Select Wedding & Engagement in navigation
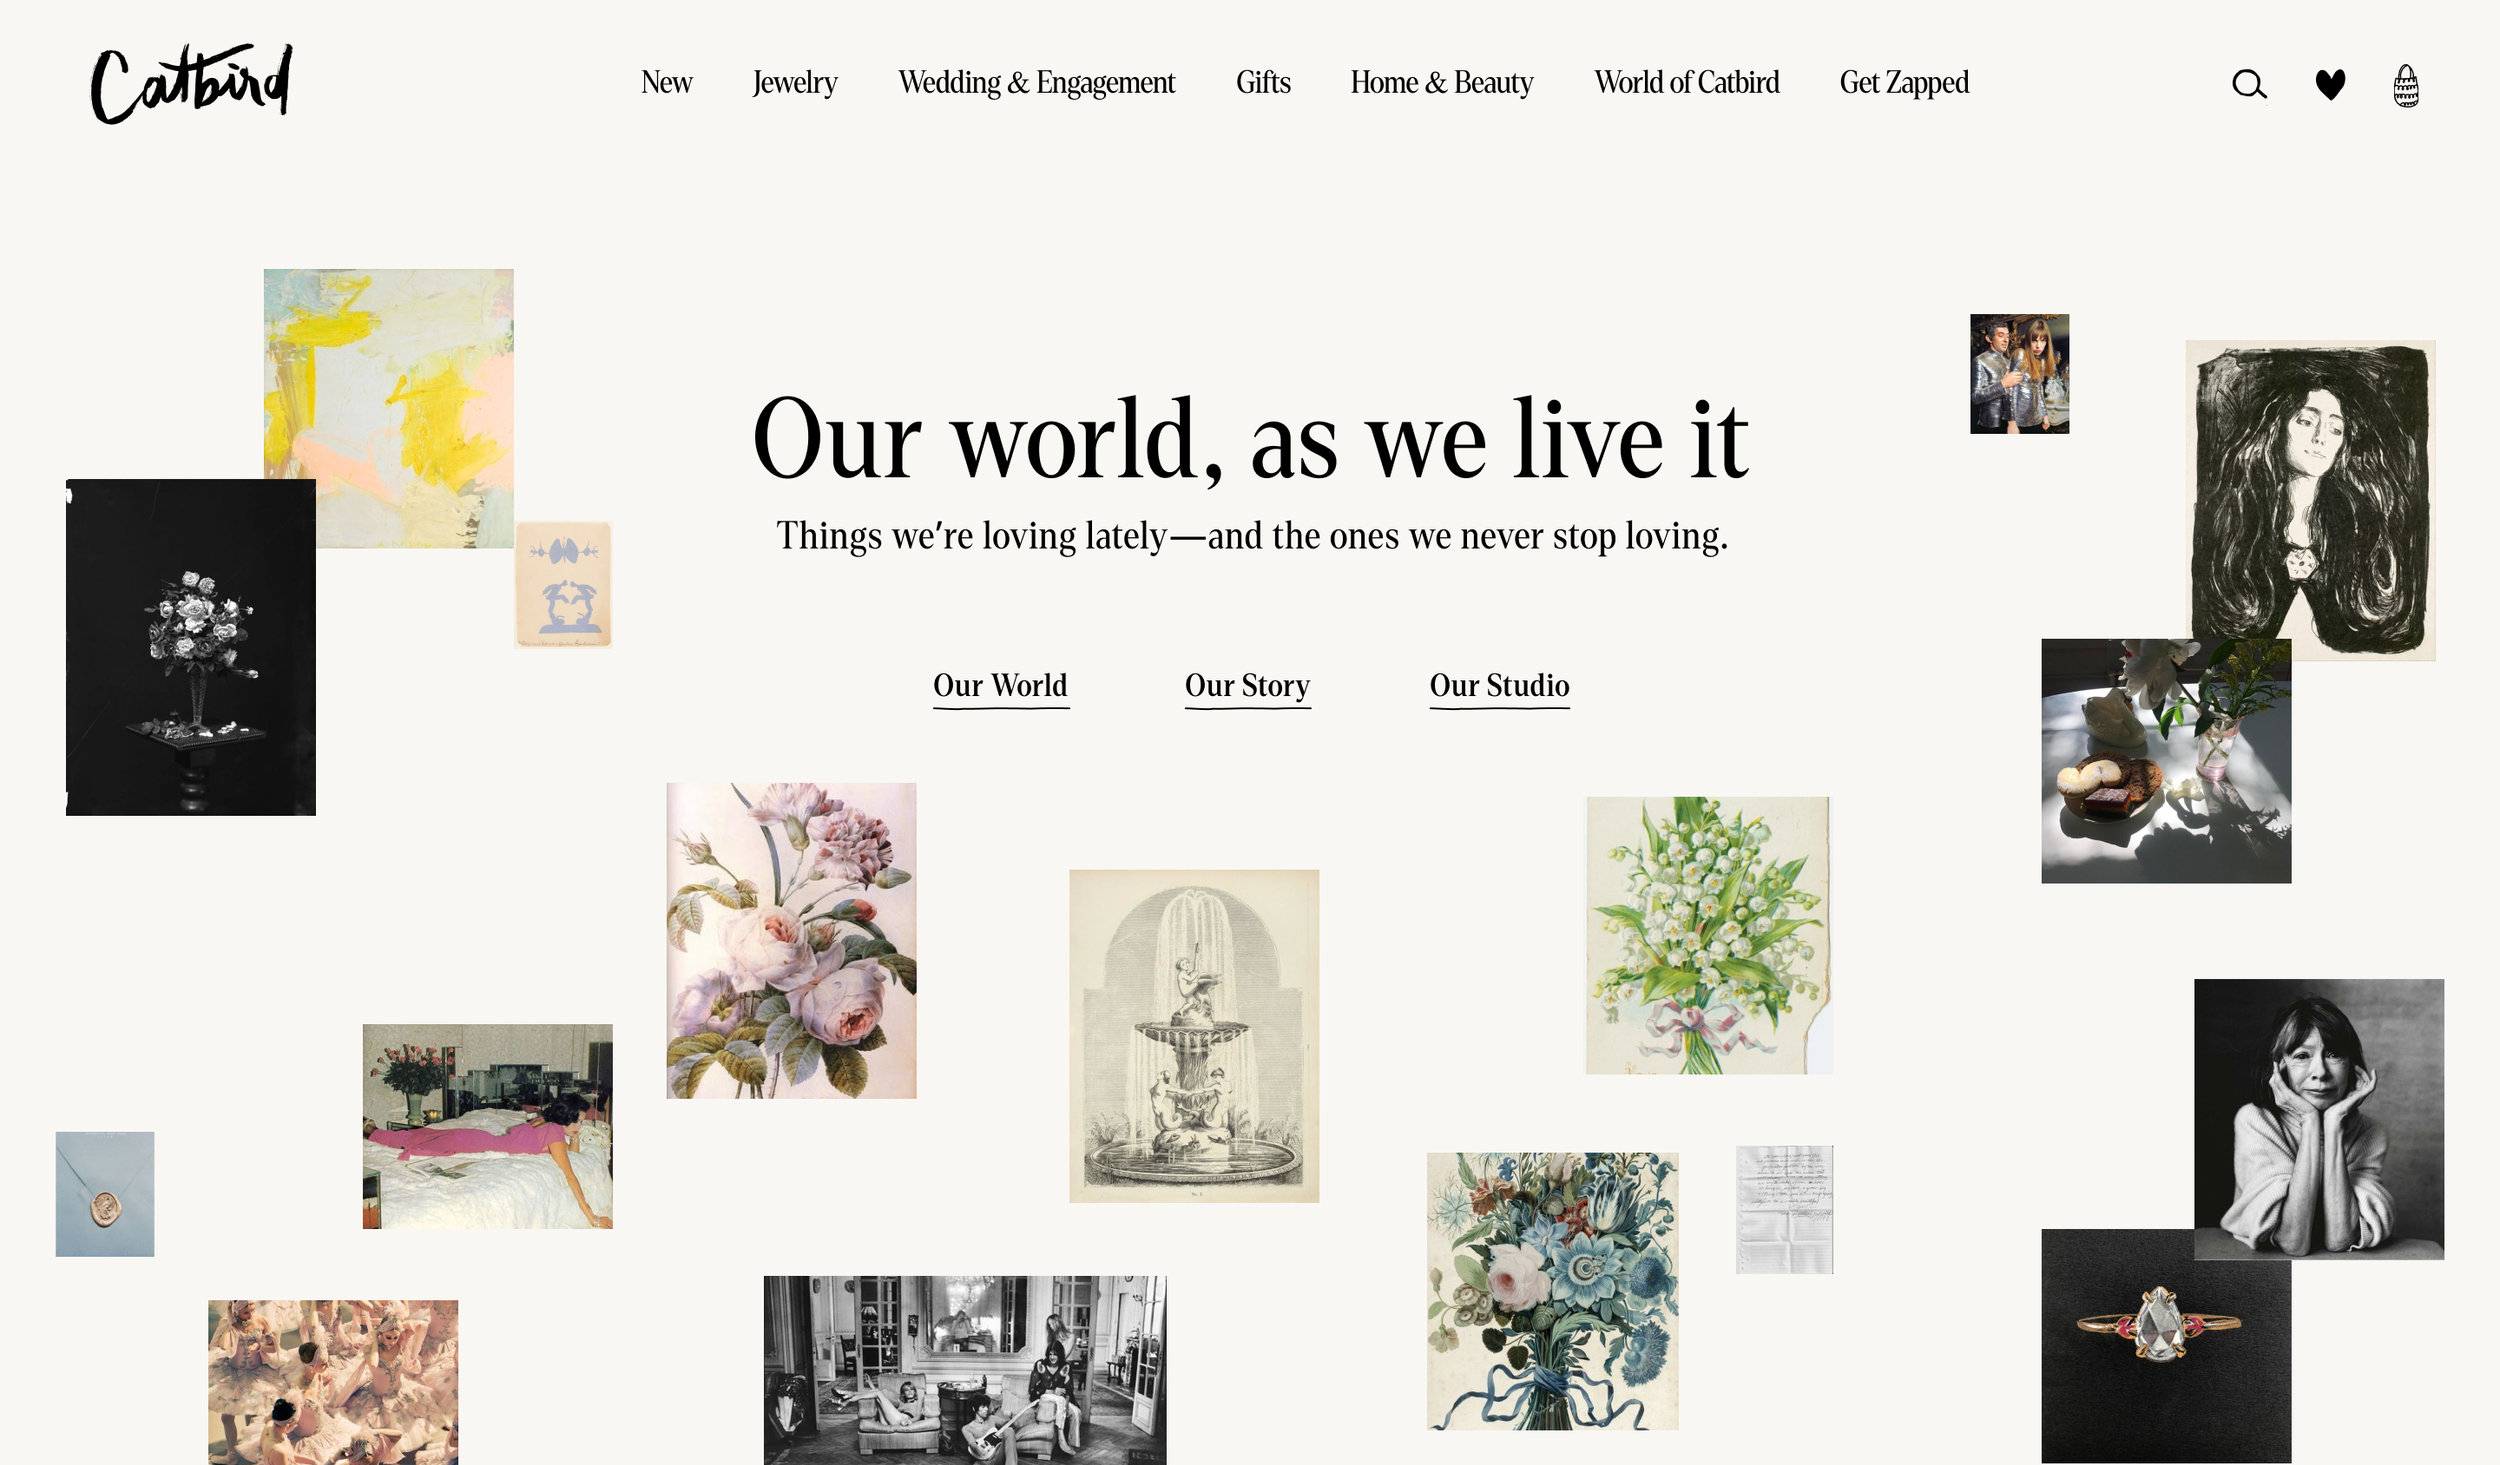Screen dimensions: 2500x1465 coord(1036,82)
